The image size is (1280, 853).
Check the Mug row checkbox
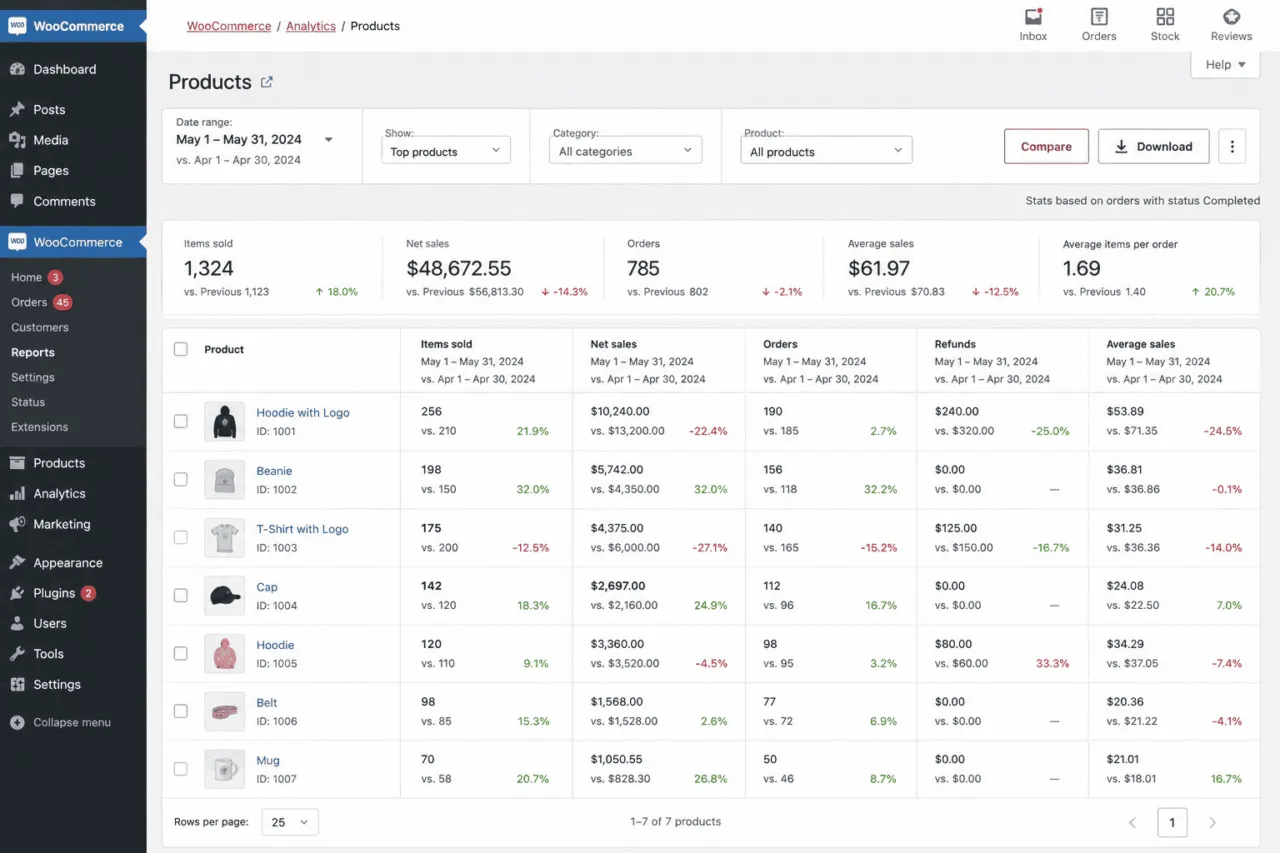[181, 769]
